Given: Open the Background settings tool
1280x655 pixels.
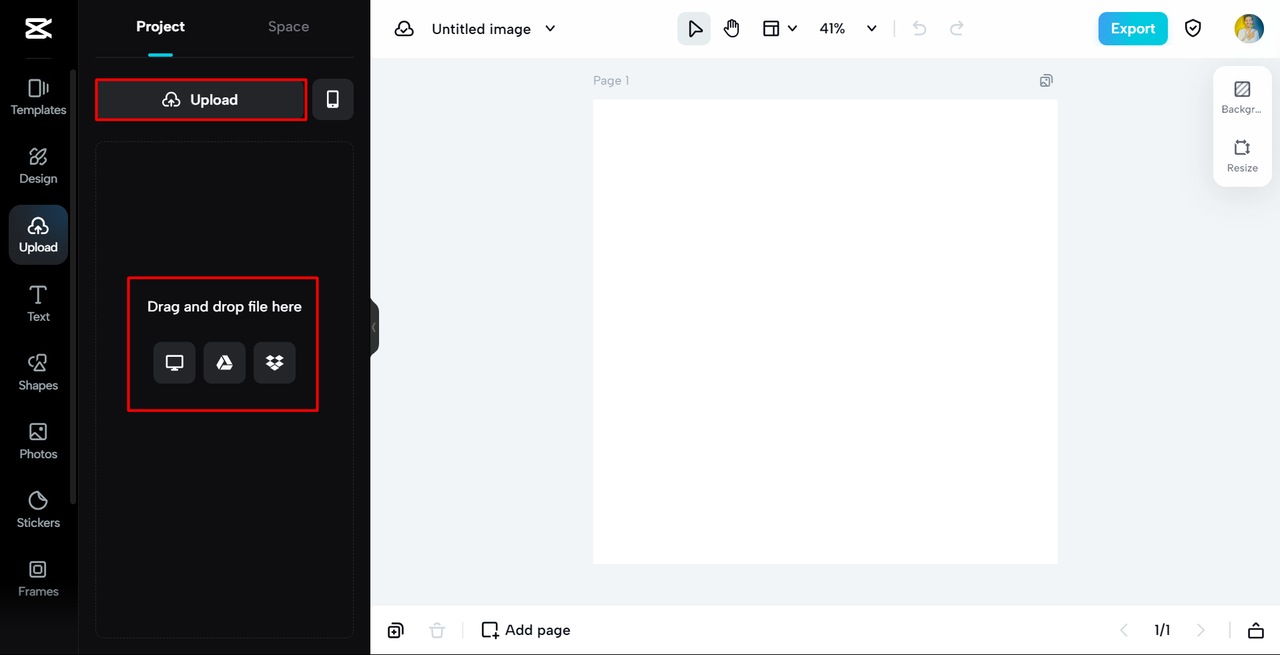Looking at the screenshot, I should click(1242, 97).
